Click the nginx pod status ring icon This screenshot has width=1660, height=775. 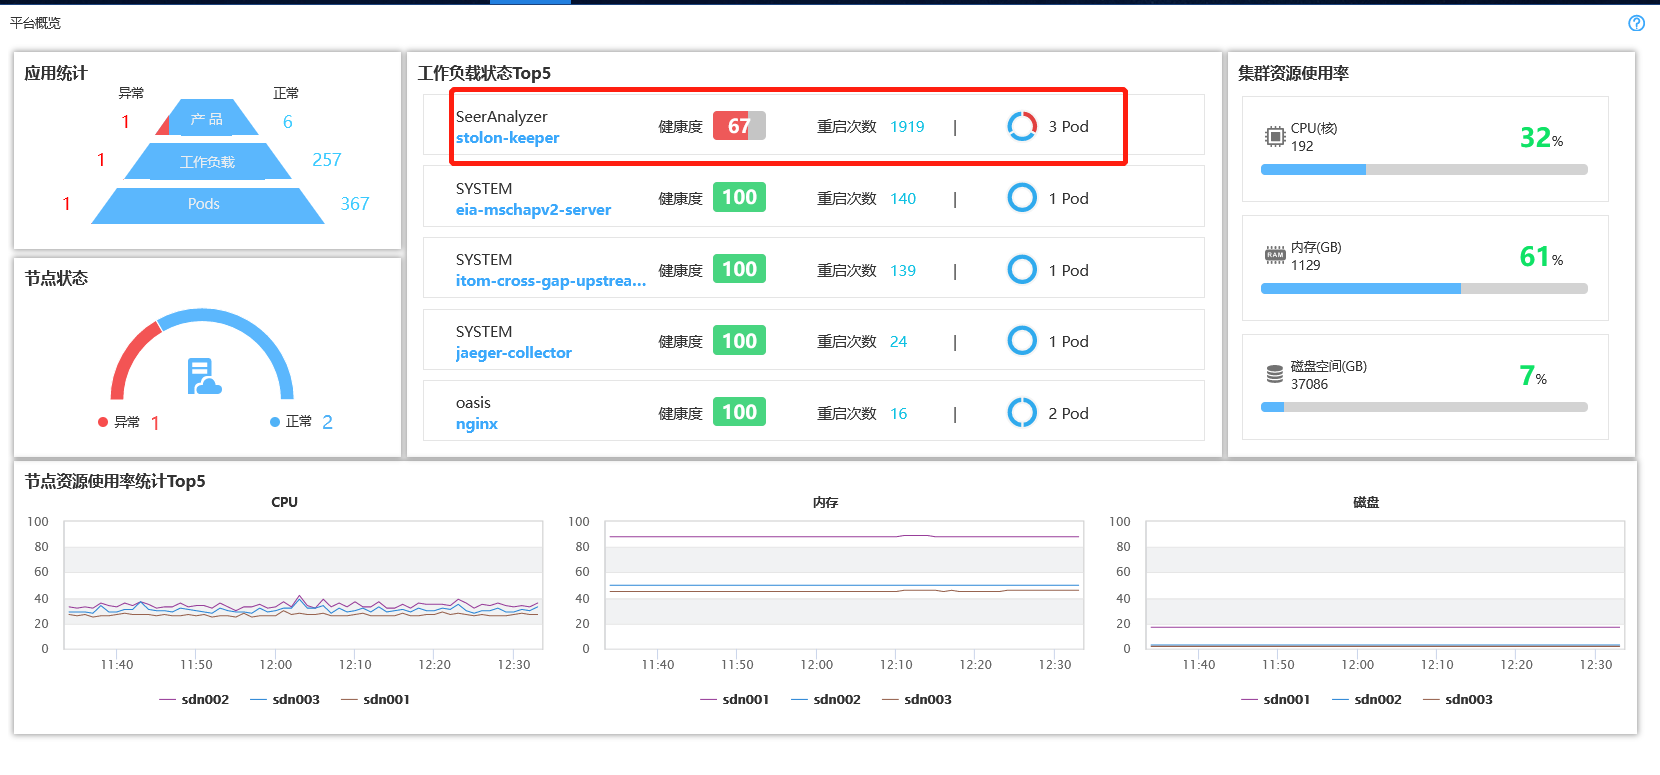1021,412
